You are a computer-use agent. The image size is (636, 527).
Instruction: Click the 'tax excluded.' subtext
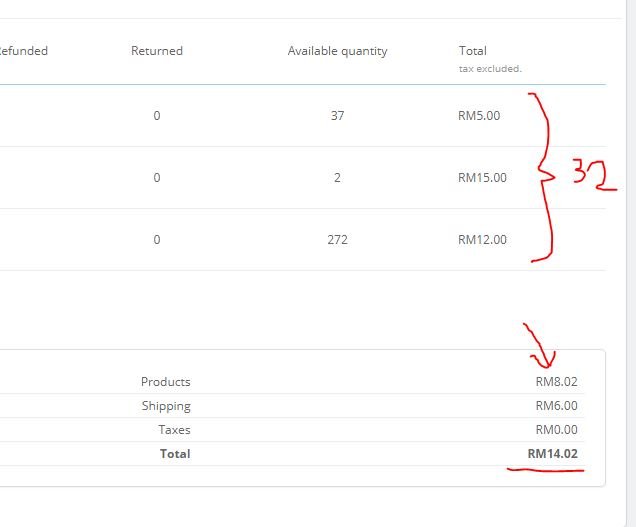(490, 69)
